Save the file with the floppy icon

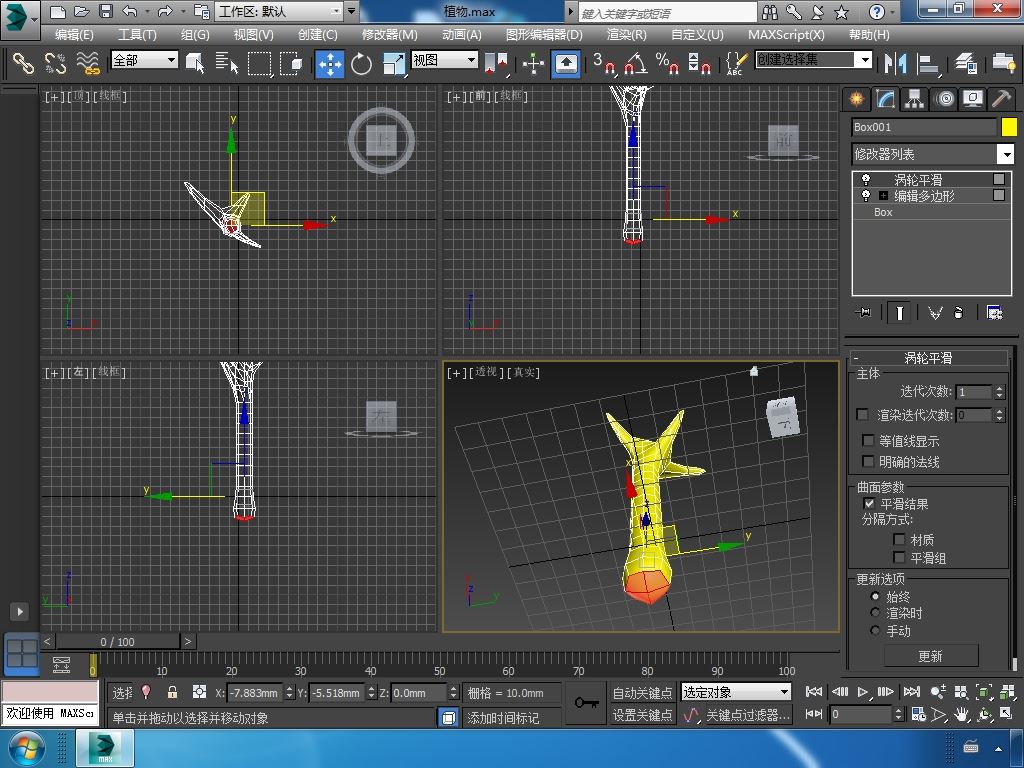106,11
